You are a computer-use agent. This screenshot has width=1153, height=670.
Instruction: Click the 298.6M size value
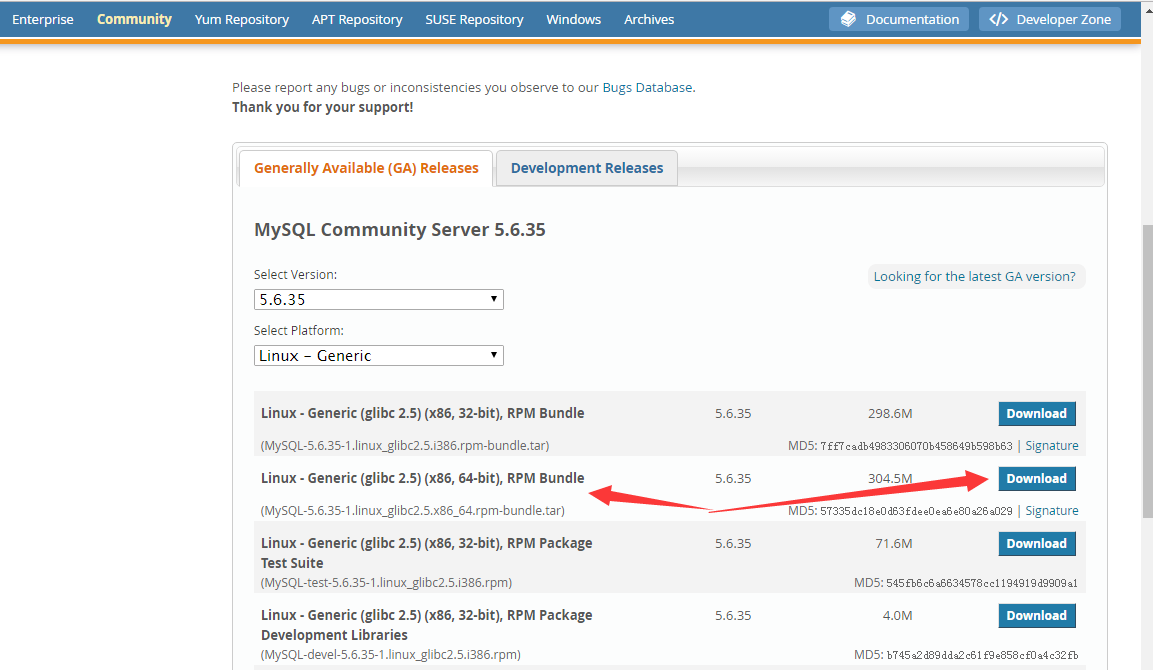pyautogui.click(x=890, y=413)
